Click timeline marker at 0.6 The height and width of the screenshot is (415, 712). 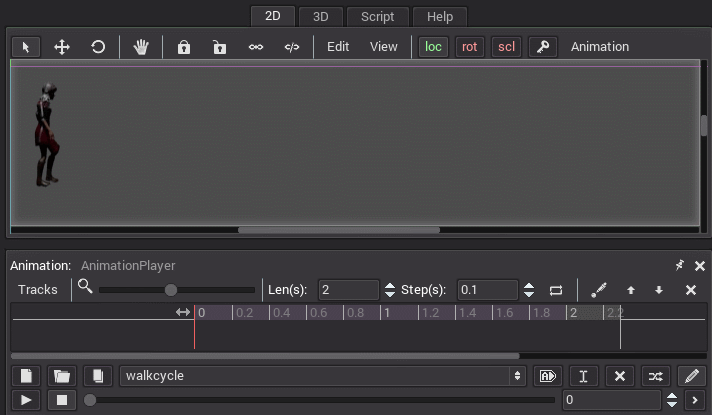click(318, 312)
